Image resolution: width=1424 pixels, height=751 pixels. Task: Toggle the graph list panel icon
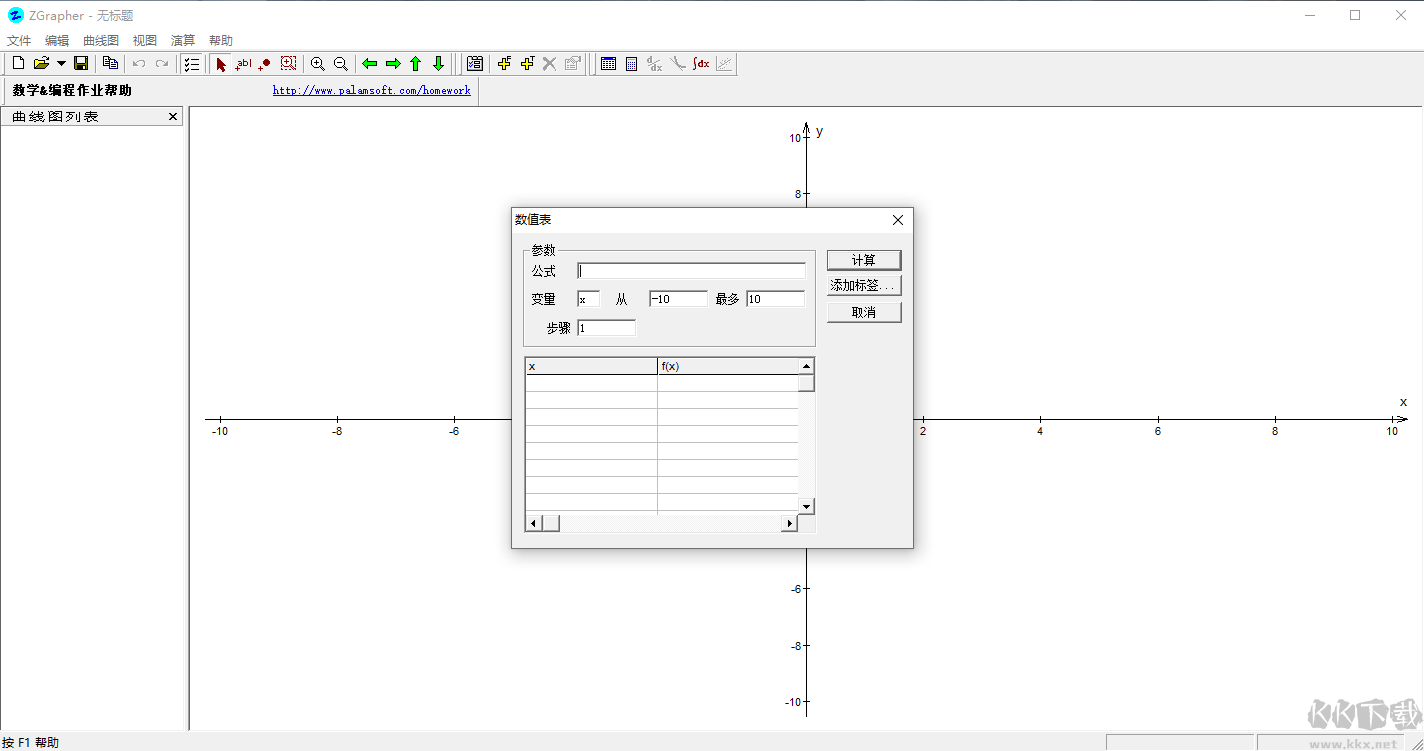pos(192,64)
